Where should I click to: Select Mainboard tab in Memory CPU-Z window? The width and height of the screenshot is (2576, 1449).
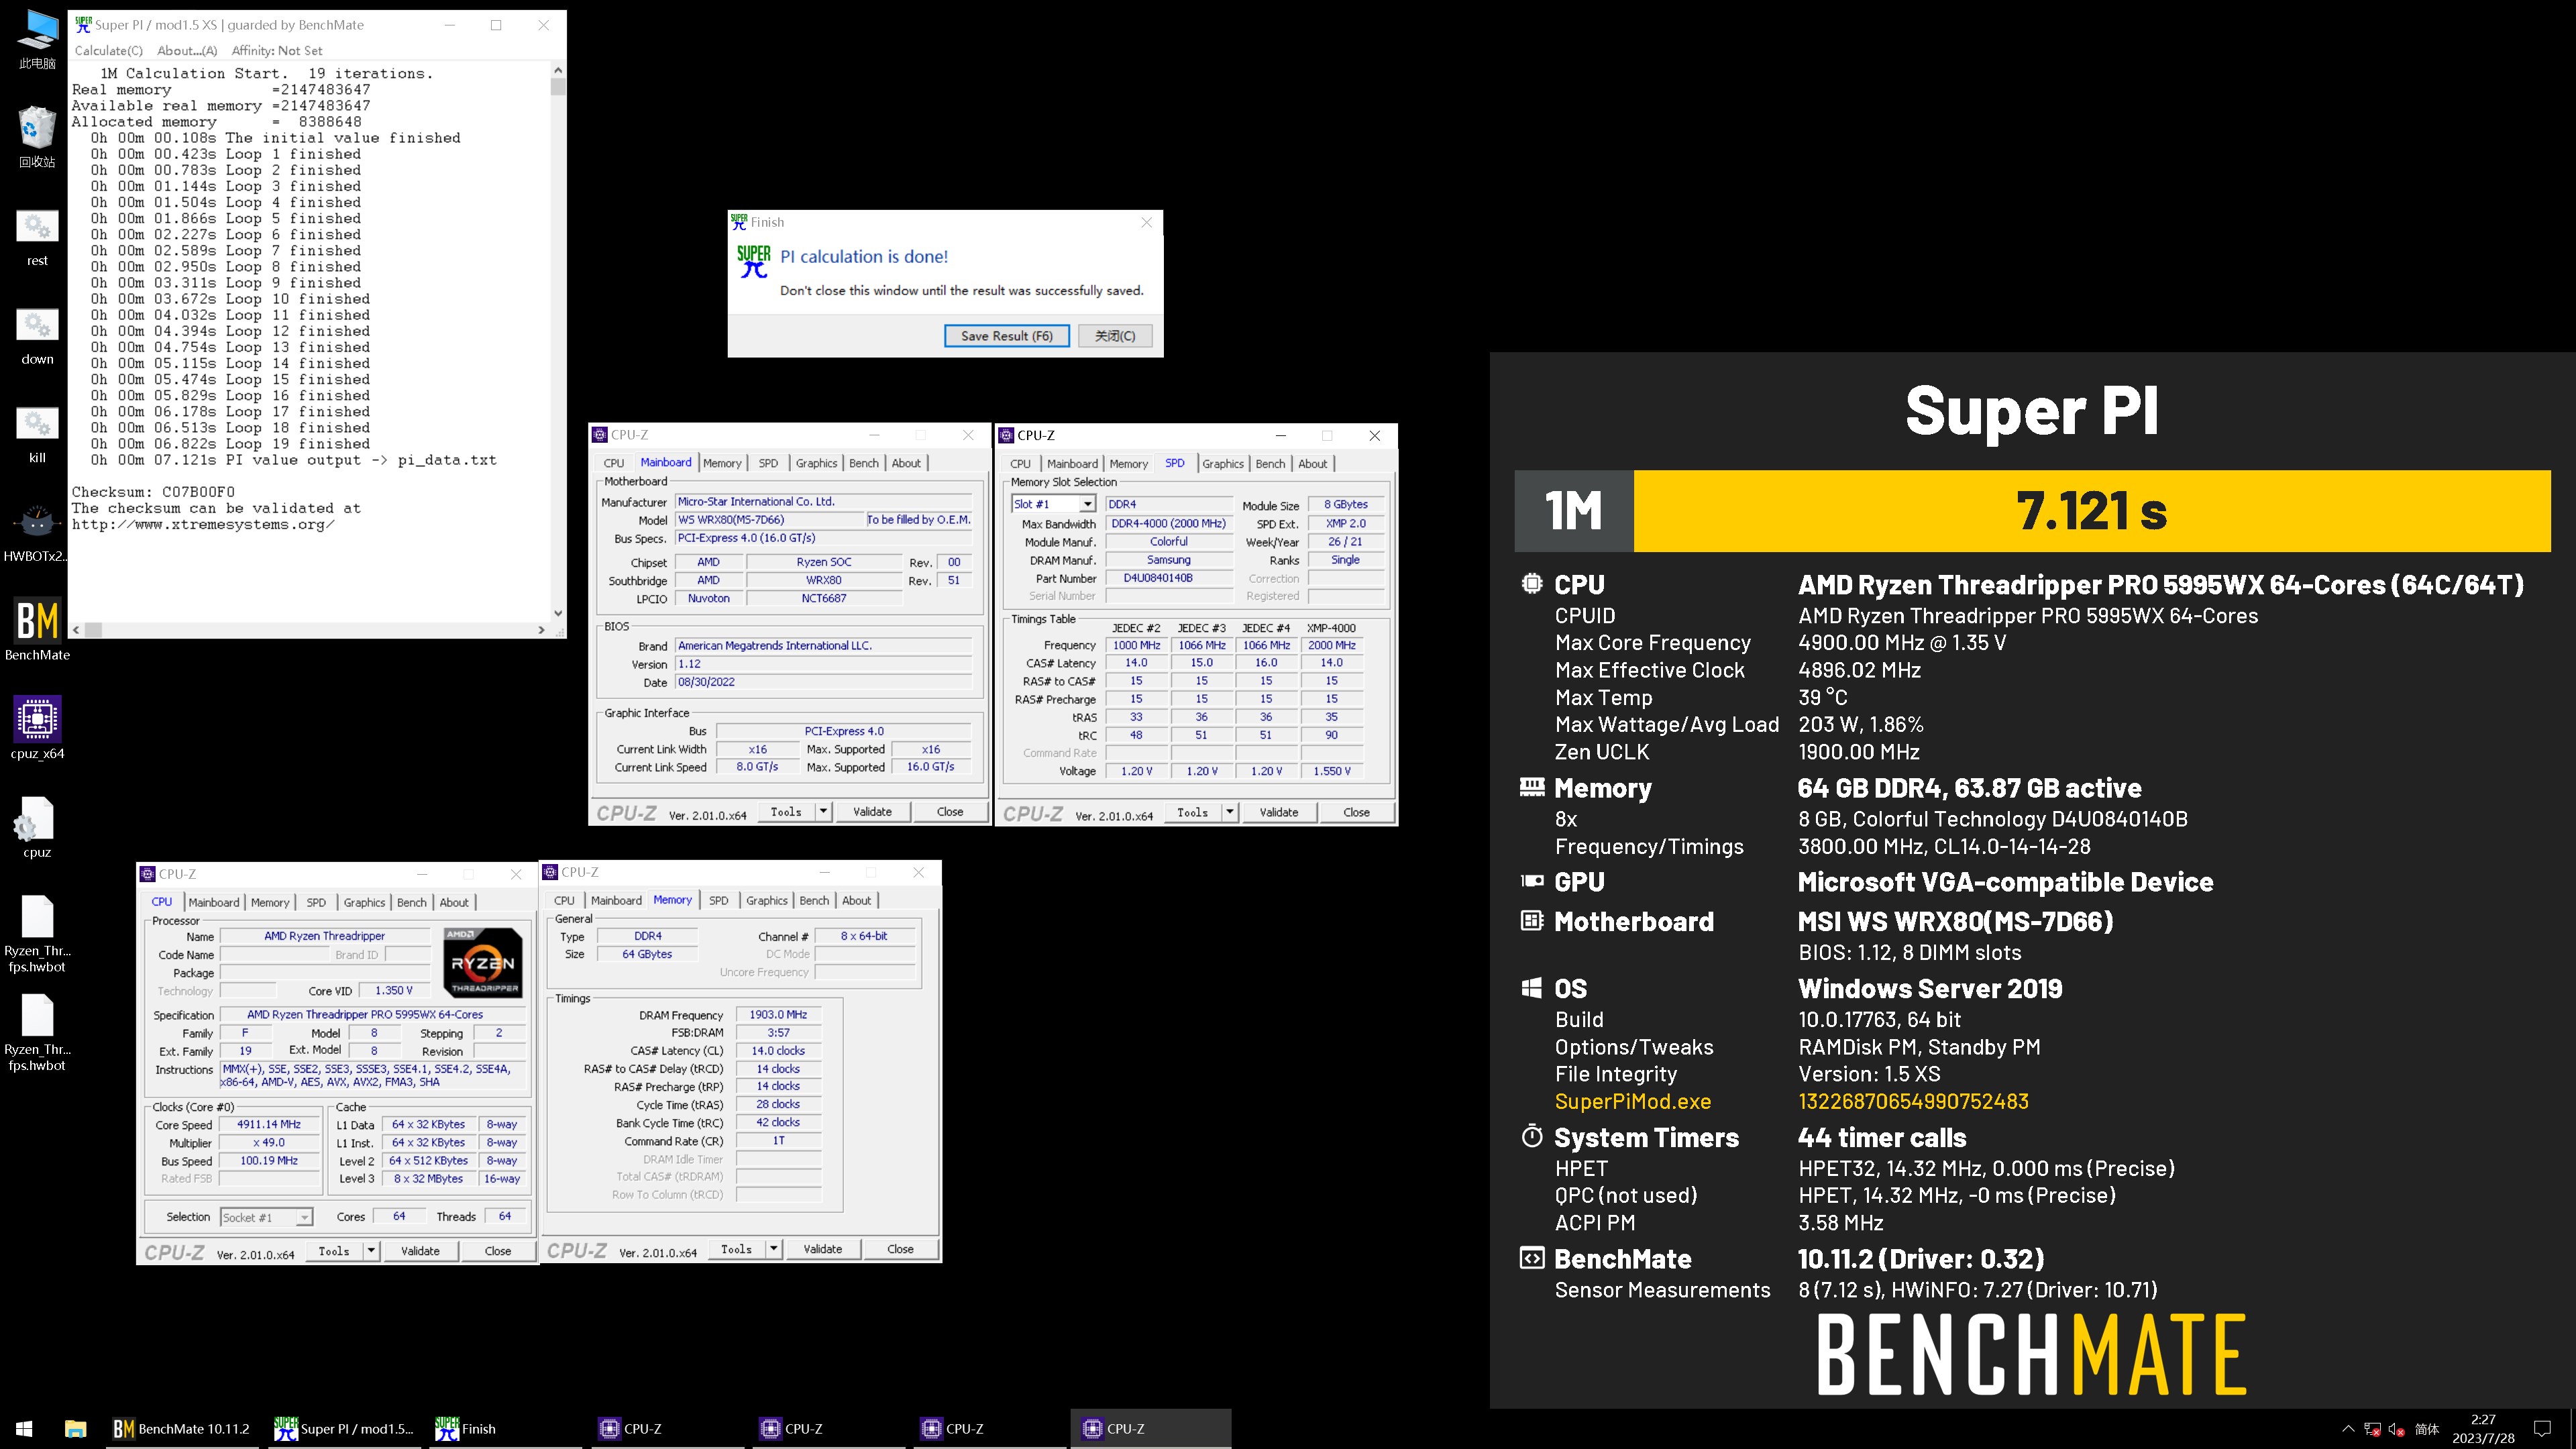pyautogui.click(x=616, y=900)
